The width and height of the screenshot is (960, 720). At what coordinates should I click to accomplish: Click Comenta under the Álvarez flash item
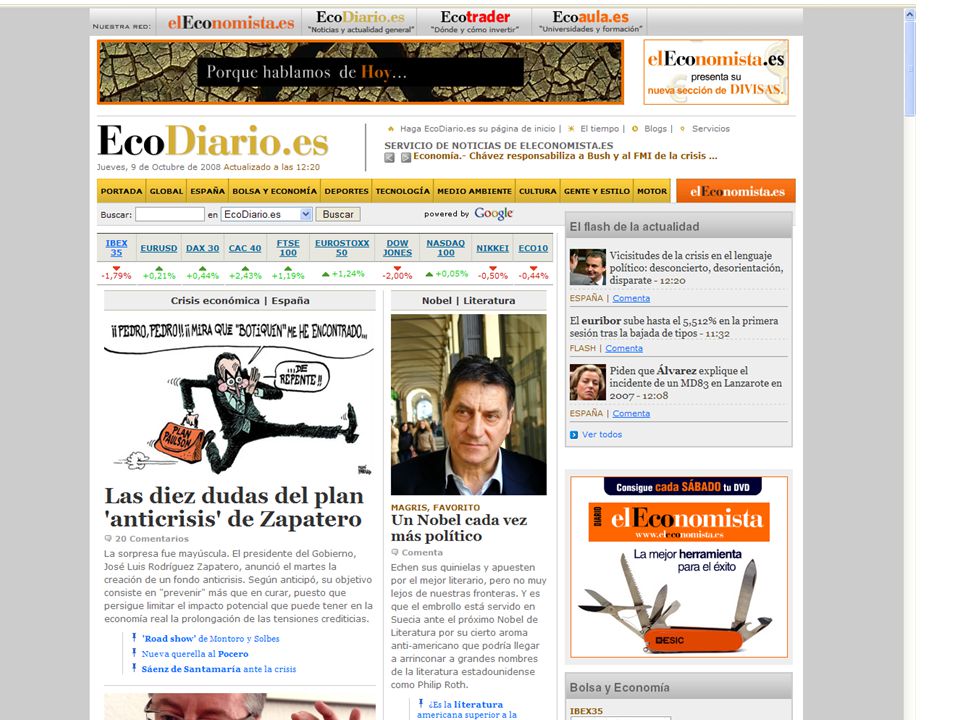pyautogui.click(x=631, y=414)
